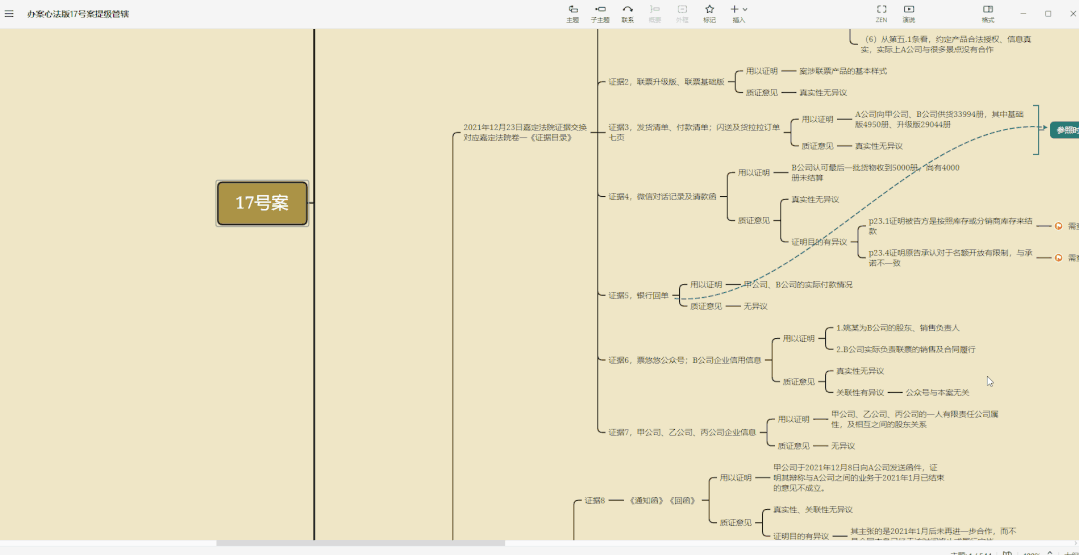Viewport: 1079px width, 555px height.
Task: Click the orange marker beside p23.4 note
Action: pos(1058,257)
